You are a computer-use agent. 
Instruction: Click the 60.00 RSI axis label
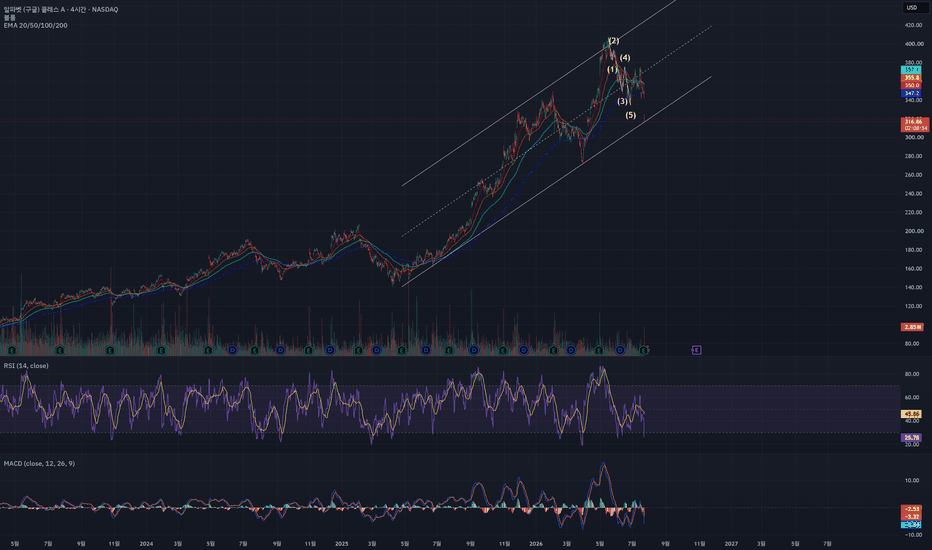coord(912,397)
